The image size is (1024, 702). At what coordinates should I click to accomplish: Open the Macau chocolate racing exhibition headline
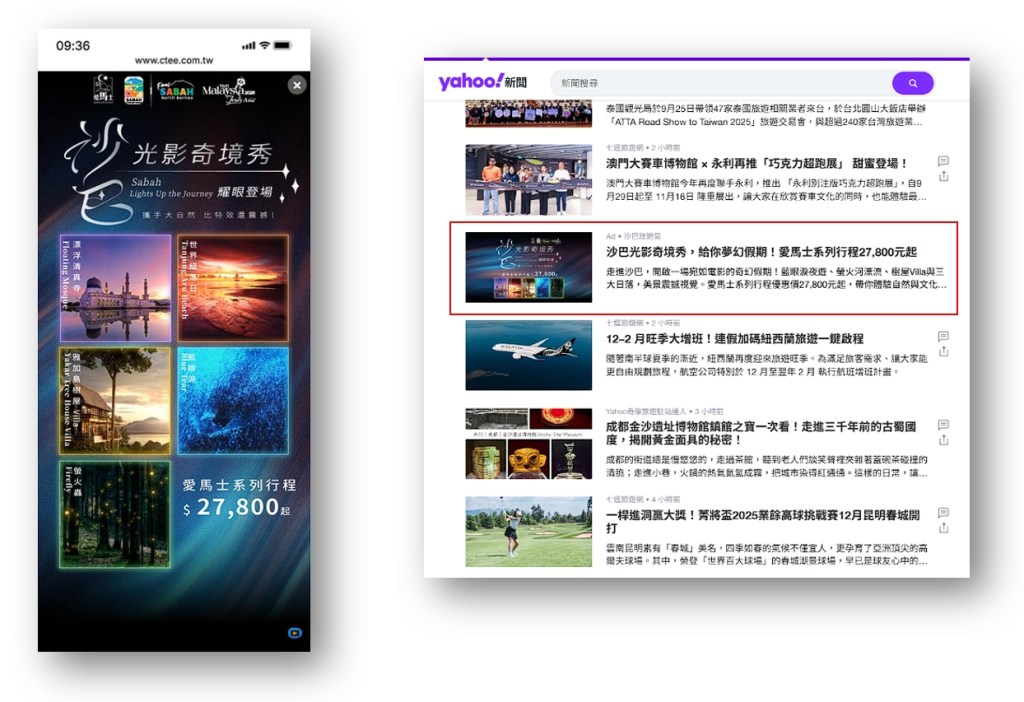[757, 163]
